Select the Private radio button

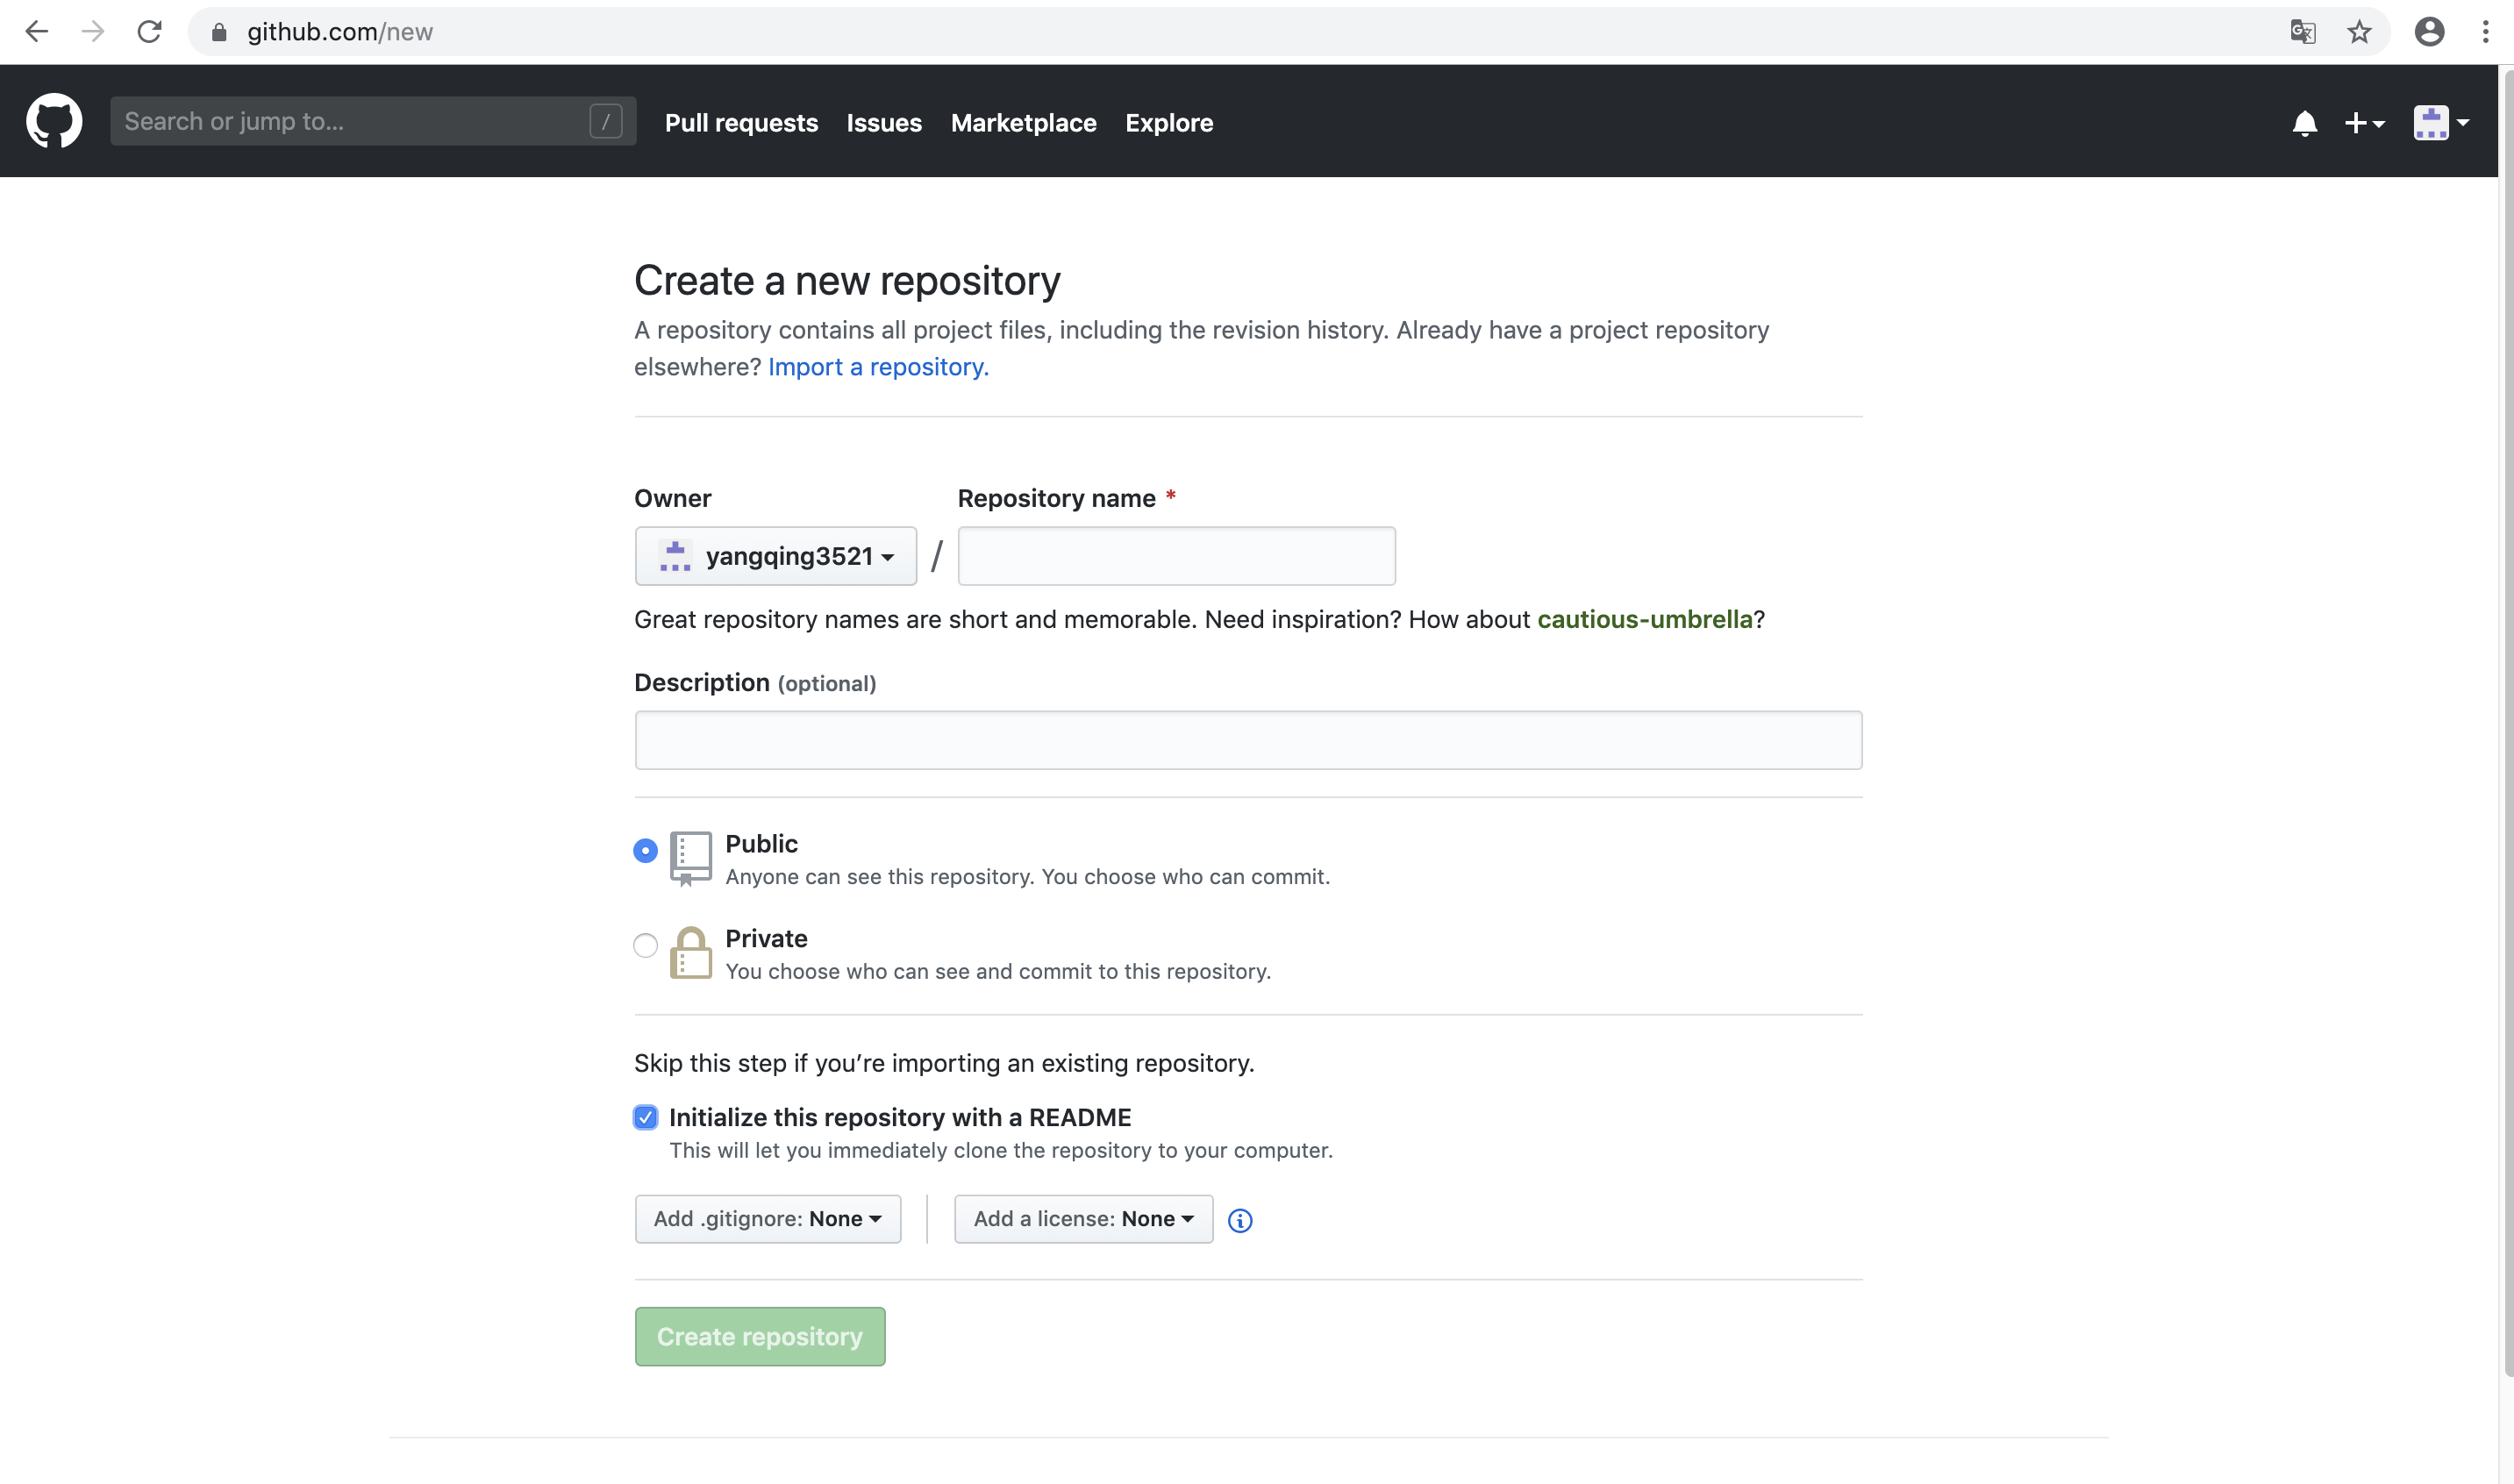point(645,945)
